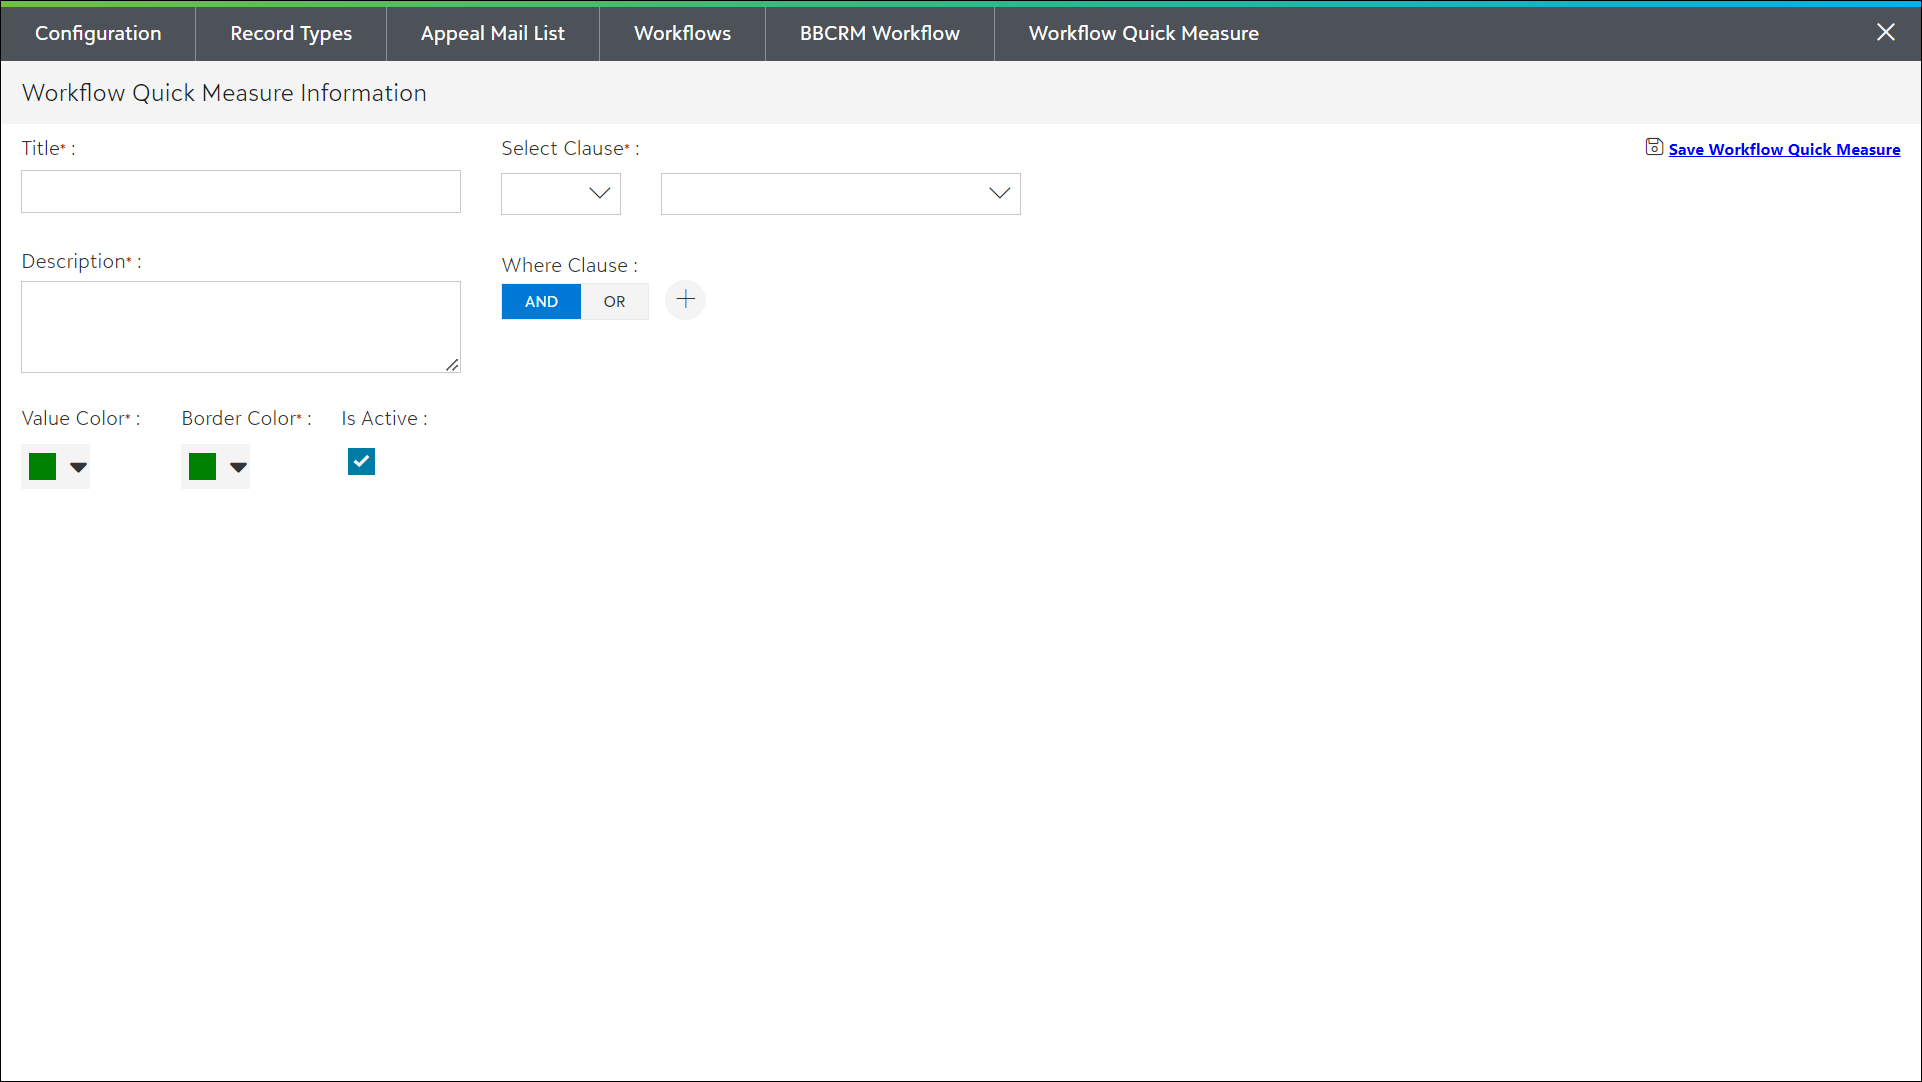The height and width of the screenshot is (1082, 1922).
Task: Click Save Workflow Quick Measure link
Action: [1784, 149]
